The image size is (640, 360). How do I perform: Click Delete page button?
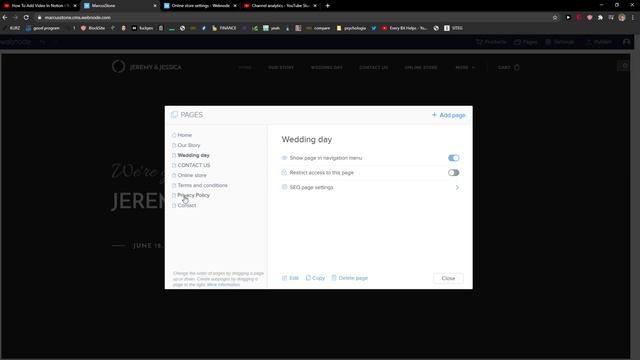(x=350, y=278)
